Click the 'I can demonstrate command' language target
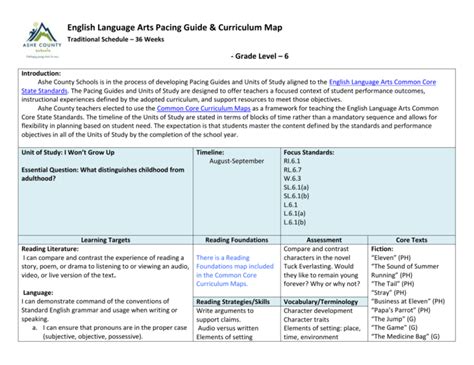Screen dimensions: 474x365 pos(99,310)
